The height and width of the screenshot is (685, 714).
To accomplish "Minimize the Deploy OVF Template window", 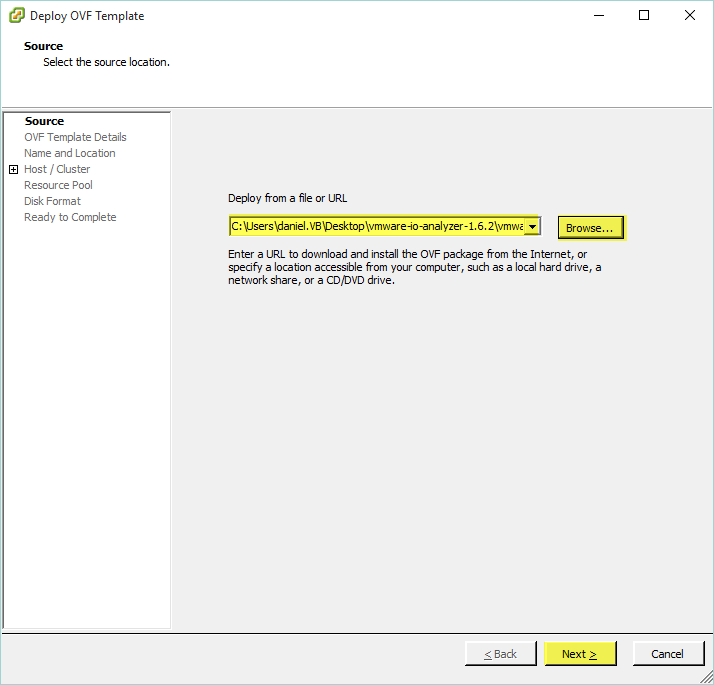I will [x=599, y=15].
